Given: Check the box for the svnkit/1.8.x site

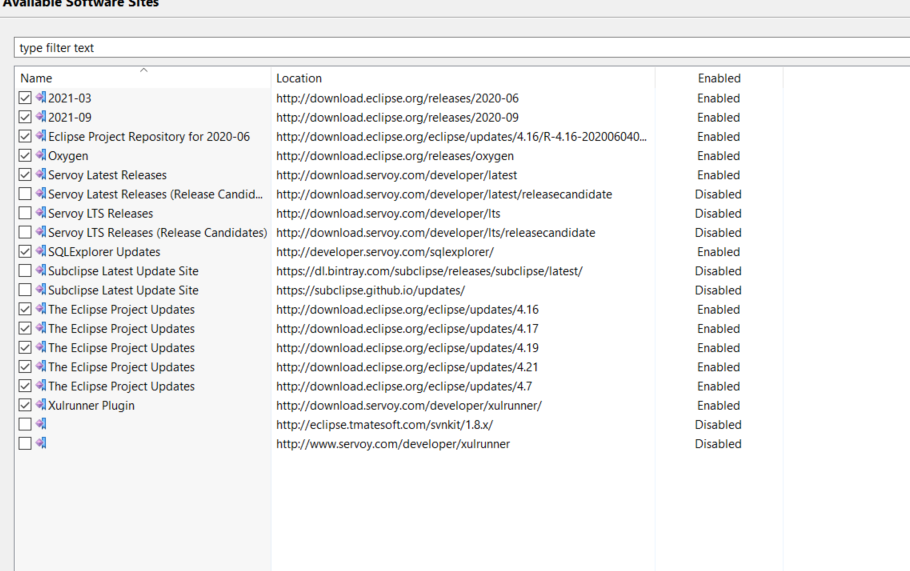Looking at the screenshot, I should tap(25, 424).
